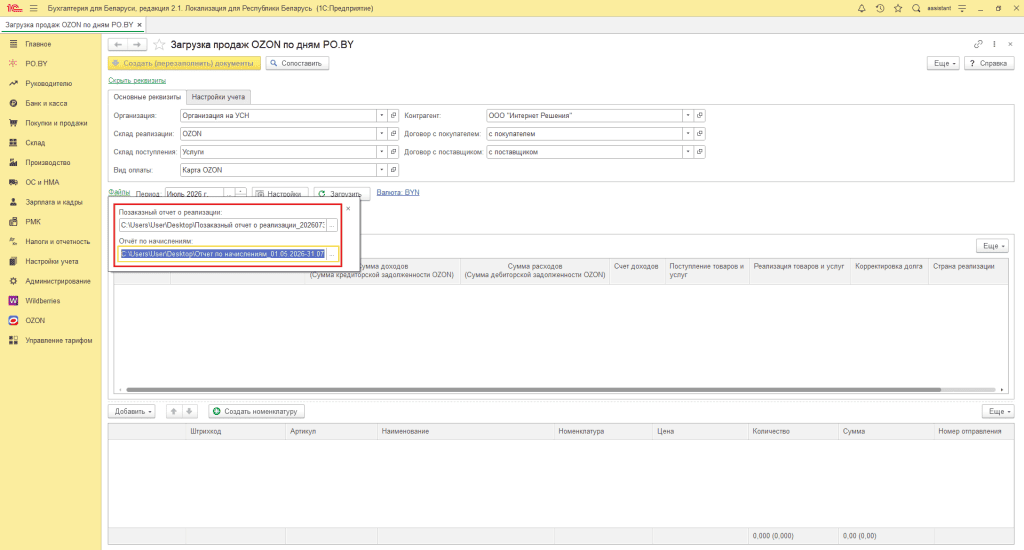
Task: Navigate forward with the right arrow
Action: click(x=137, y=44)
